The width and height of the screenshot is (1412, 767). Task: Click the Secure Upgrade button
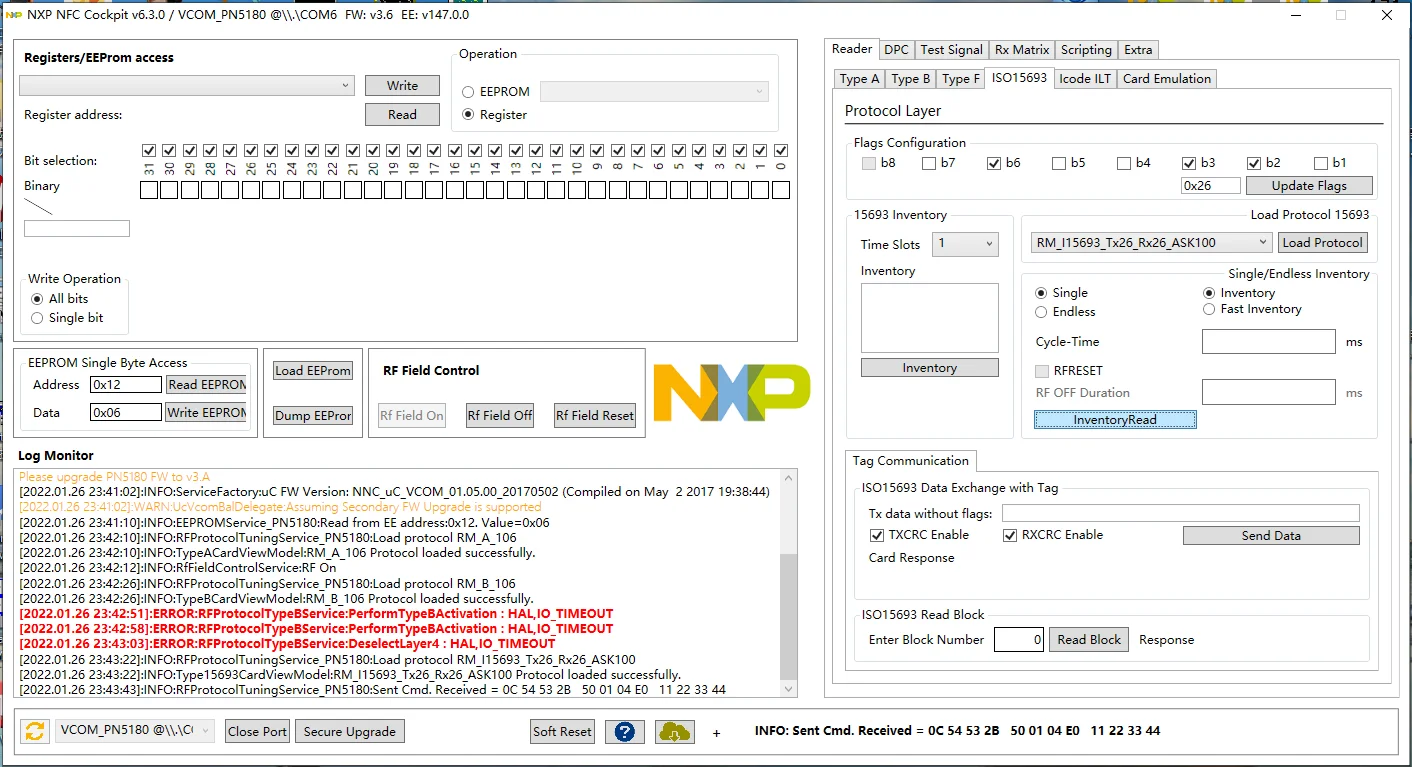point(350,732)
